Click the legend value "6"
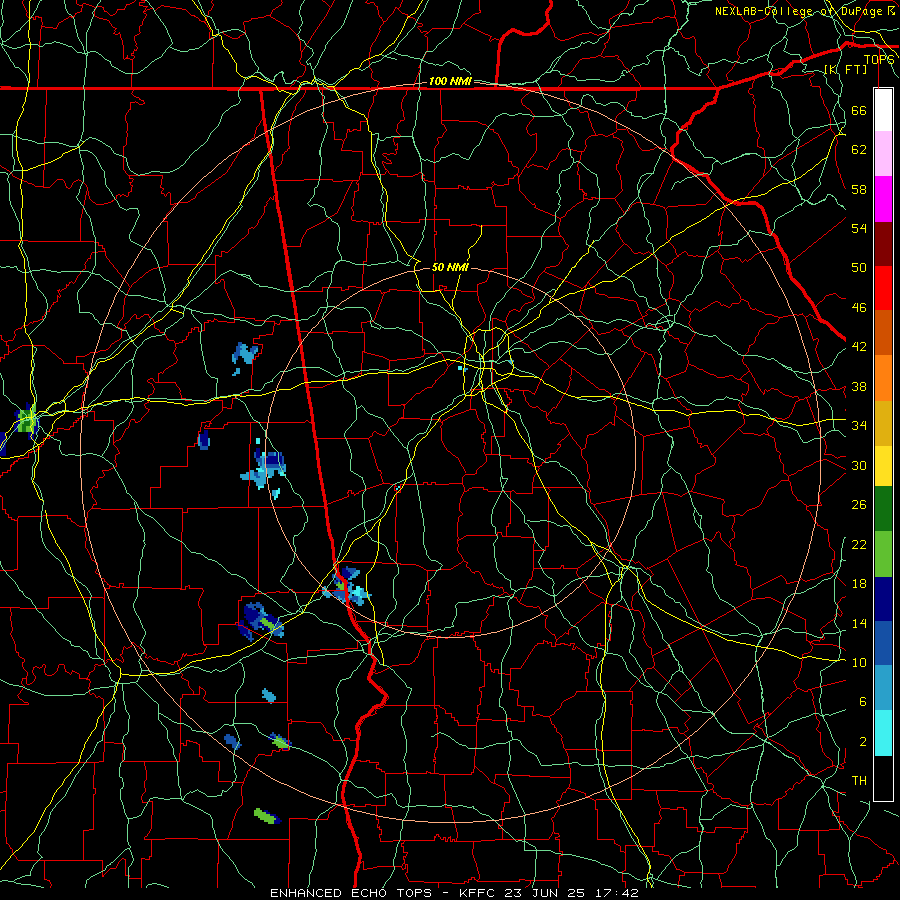The width and height of the screenshot is (900, 900). click(x=863, y=702)
